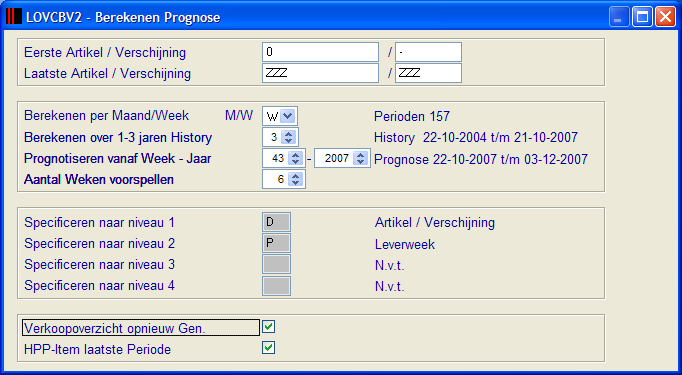Click the Eerste Artikel input field
Screen dimensions: 682x375
[x=321, y=52]
